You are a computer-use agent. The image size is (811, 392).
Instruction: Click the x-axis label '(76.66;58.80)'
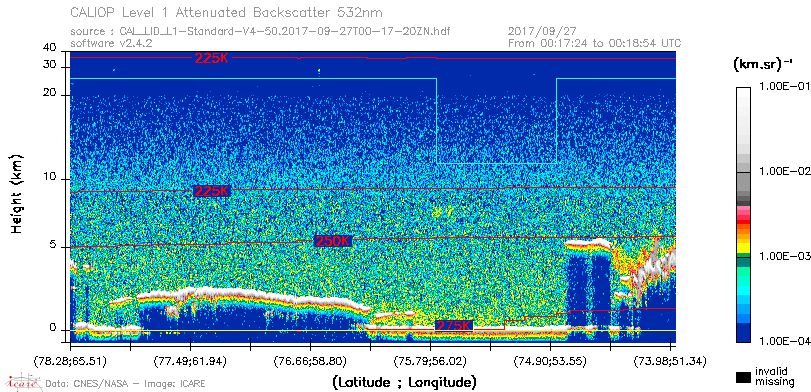click(x=310, y=360)
